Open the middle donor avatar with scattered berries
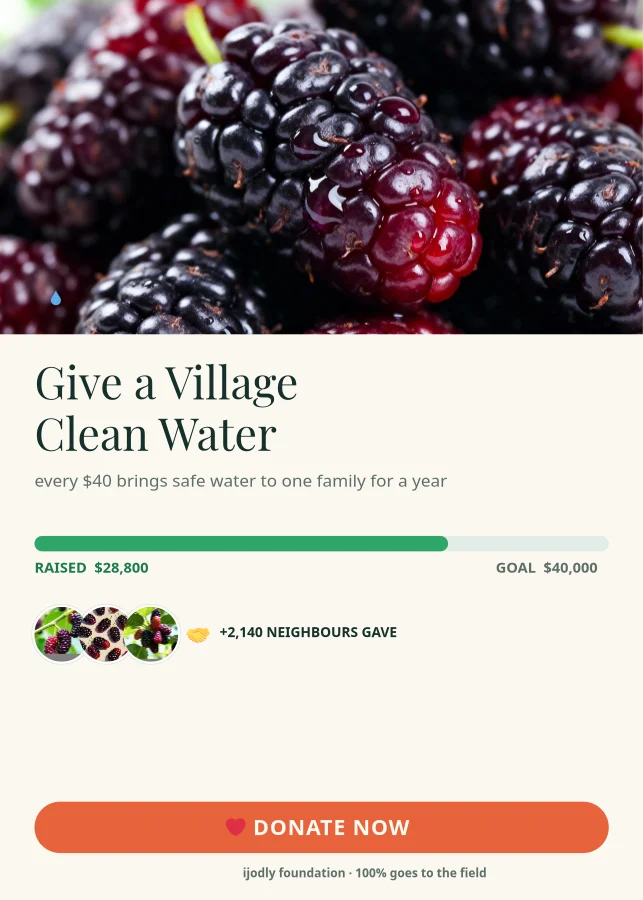The width and height of the screenshot is (643, 900). (x=105, y=634)
